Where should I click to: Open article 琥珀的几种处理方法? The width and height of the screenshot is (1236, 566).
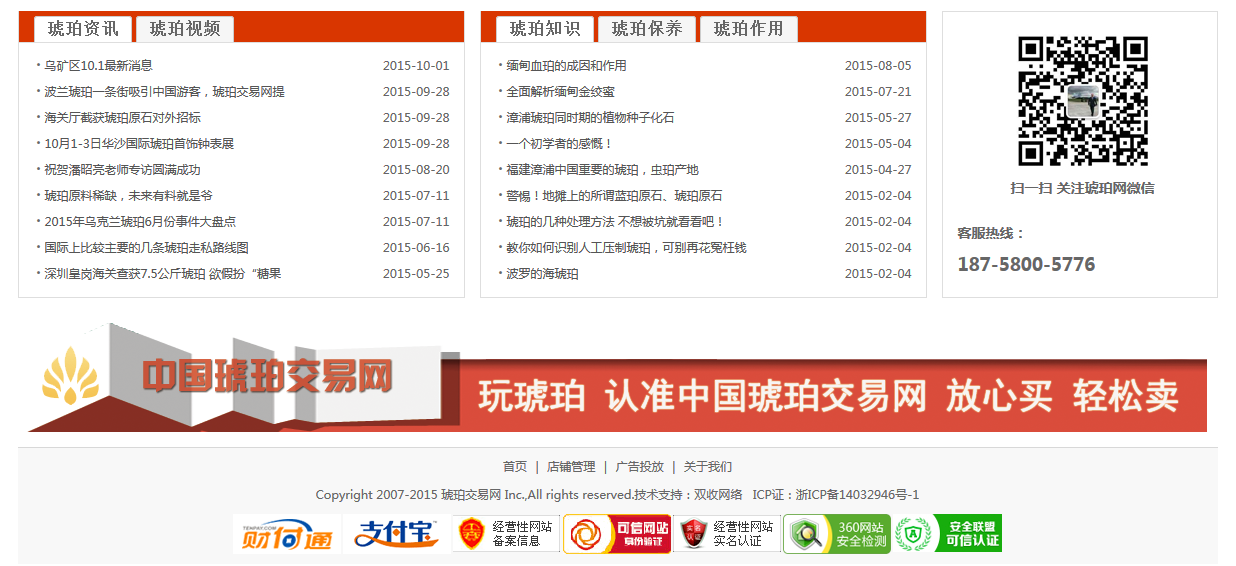coord(615,222)
